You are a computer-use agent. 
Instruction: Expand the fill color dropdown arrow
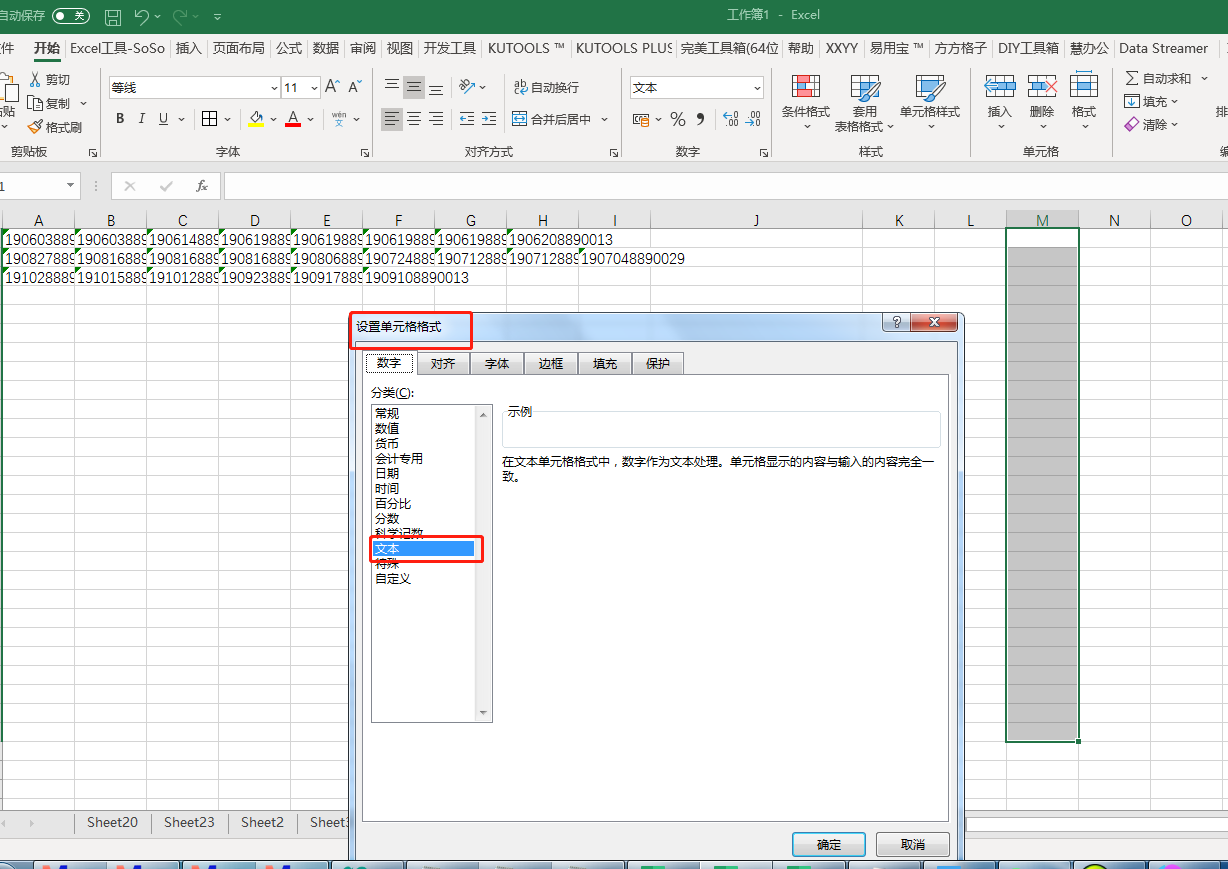pyautogui.click(x=273, y=119)
